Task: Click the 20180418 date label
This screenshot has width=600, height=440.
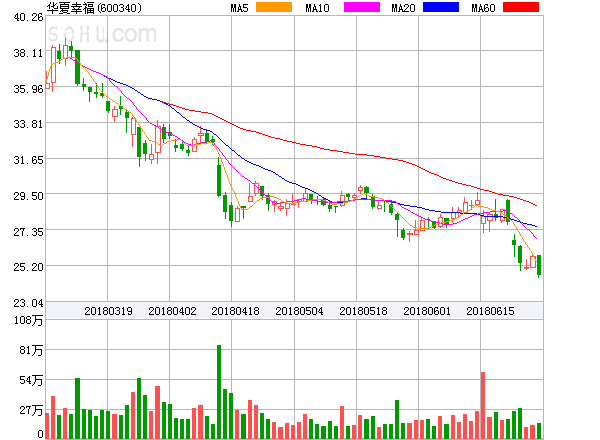Action: [x=235, y=311]
